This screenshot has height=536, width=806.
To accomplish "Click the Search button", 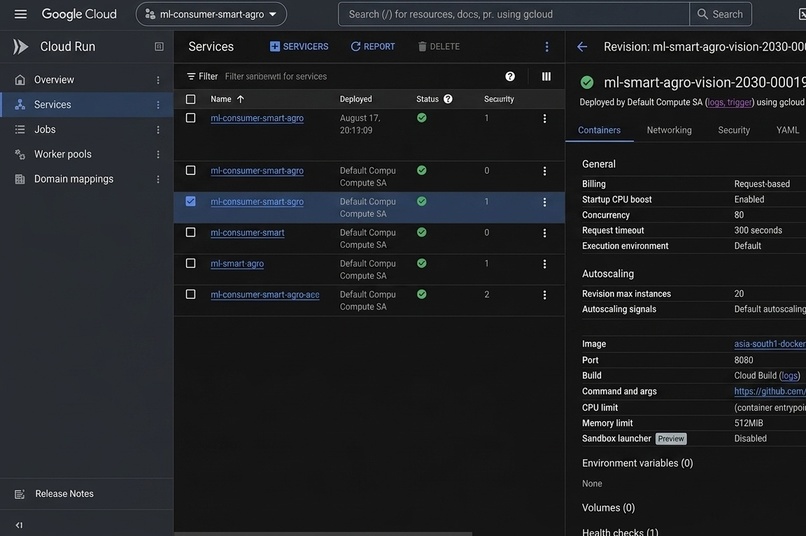I will (720, 14).
